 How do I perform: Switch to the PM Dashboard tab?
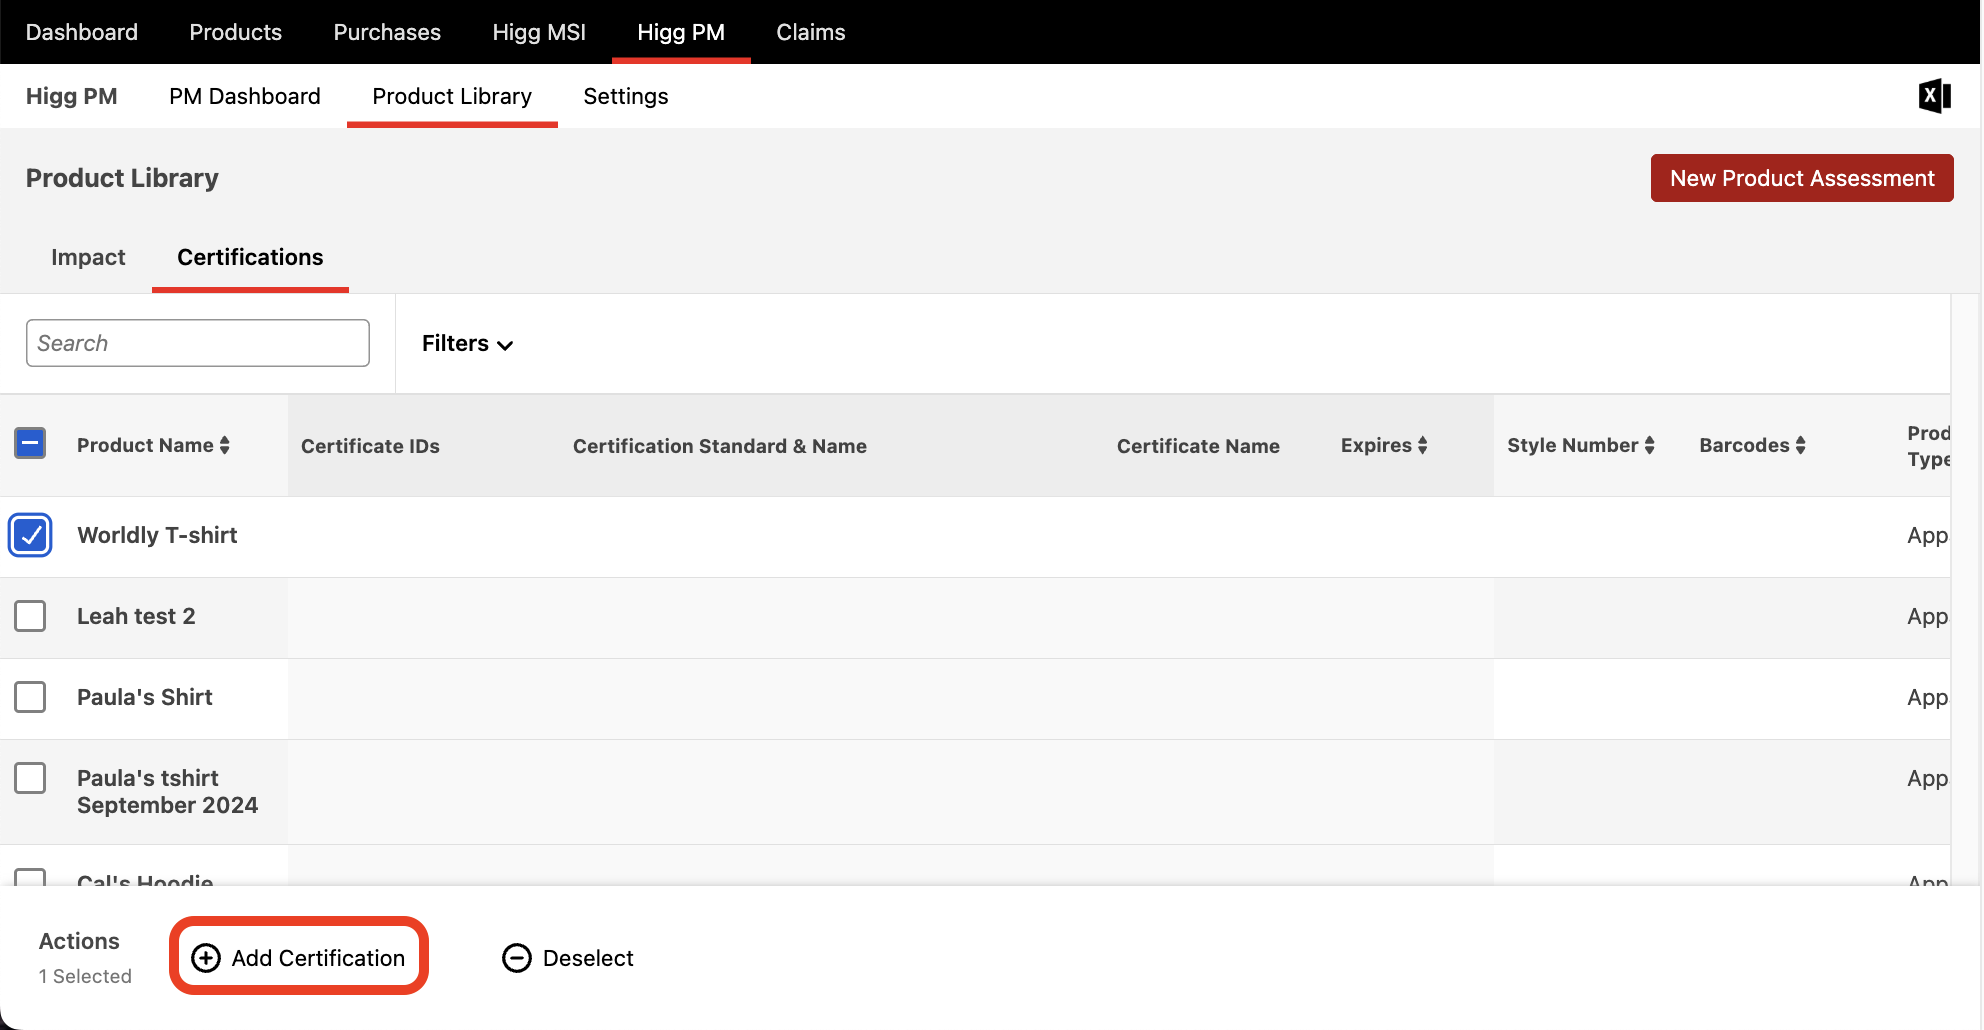[245, 96]
